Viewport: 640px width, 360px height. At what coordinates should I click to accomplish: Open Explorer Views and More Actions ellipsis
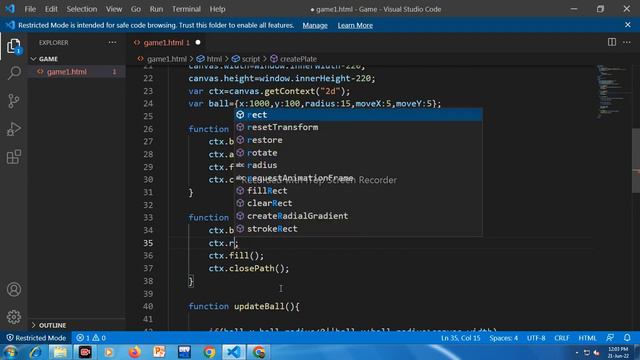click(112, 42)
